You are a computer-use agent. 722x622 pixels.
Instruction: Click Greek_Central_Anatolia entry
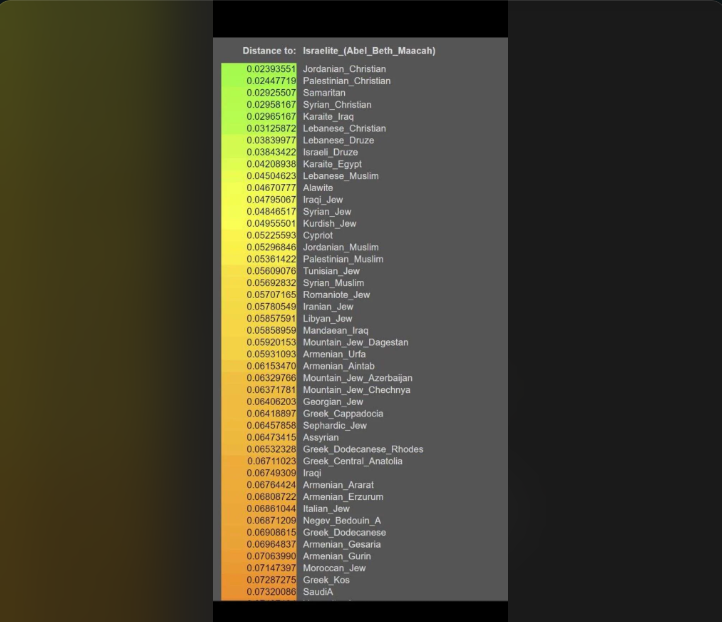(x=352, y=461)
